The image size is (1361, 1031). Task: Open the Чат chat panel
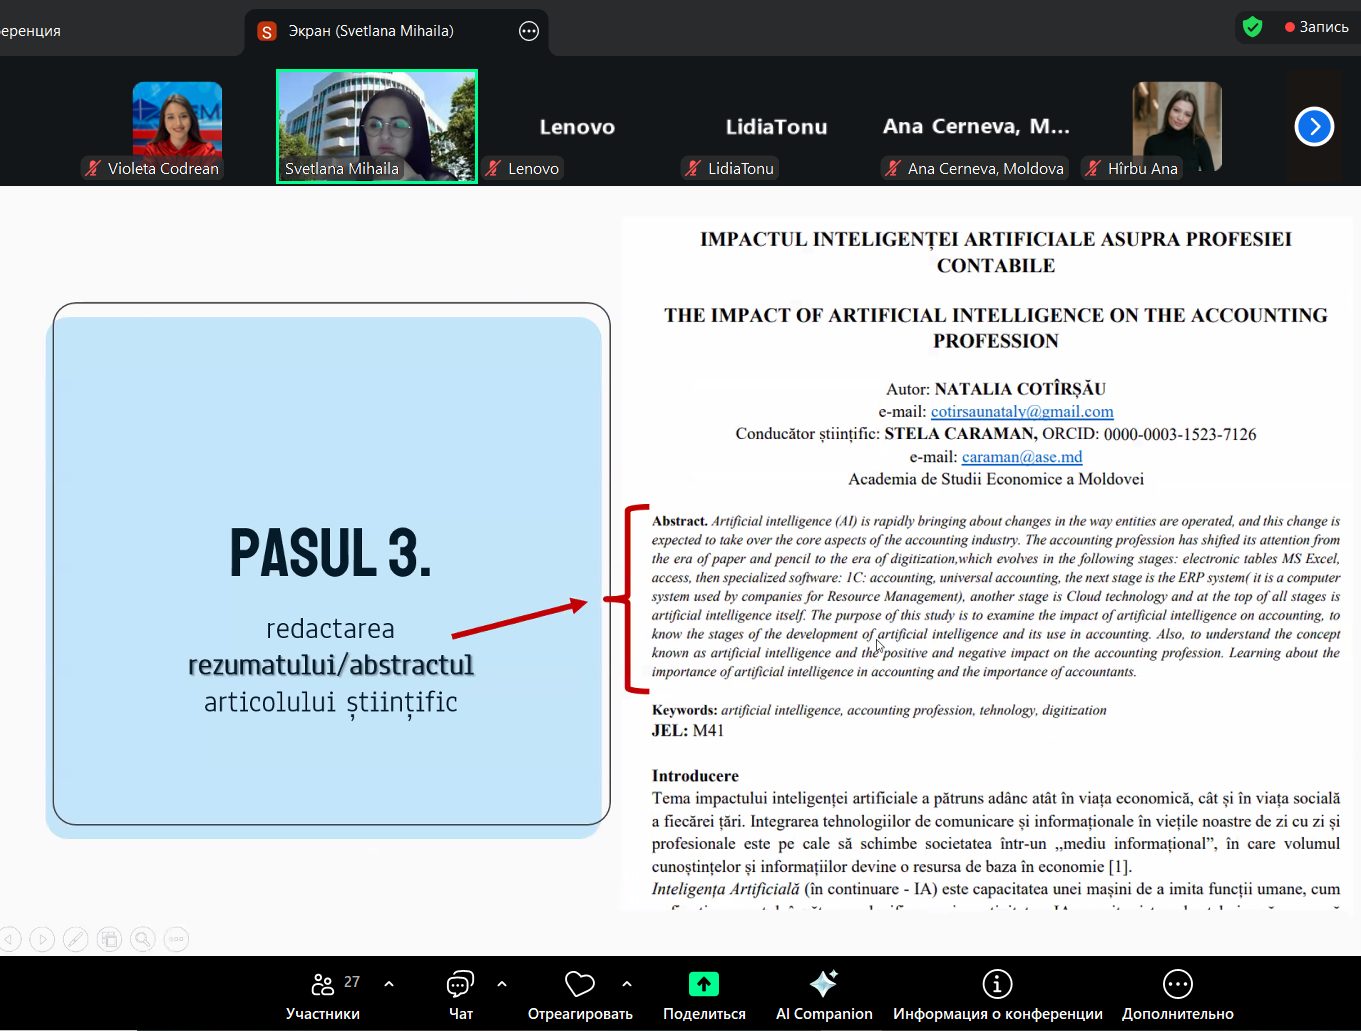[460, 995]
